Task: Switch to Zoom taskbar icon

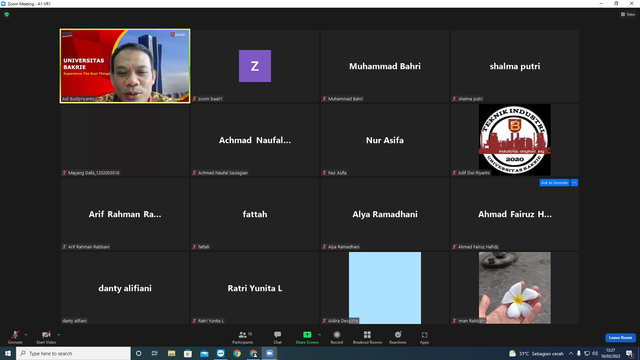Action: click(269, 353)
